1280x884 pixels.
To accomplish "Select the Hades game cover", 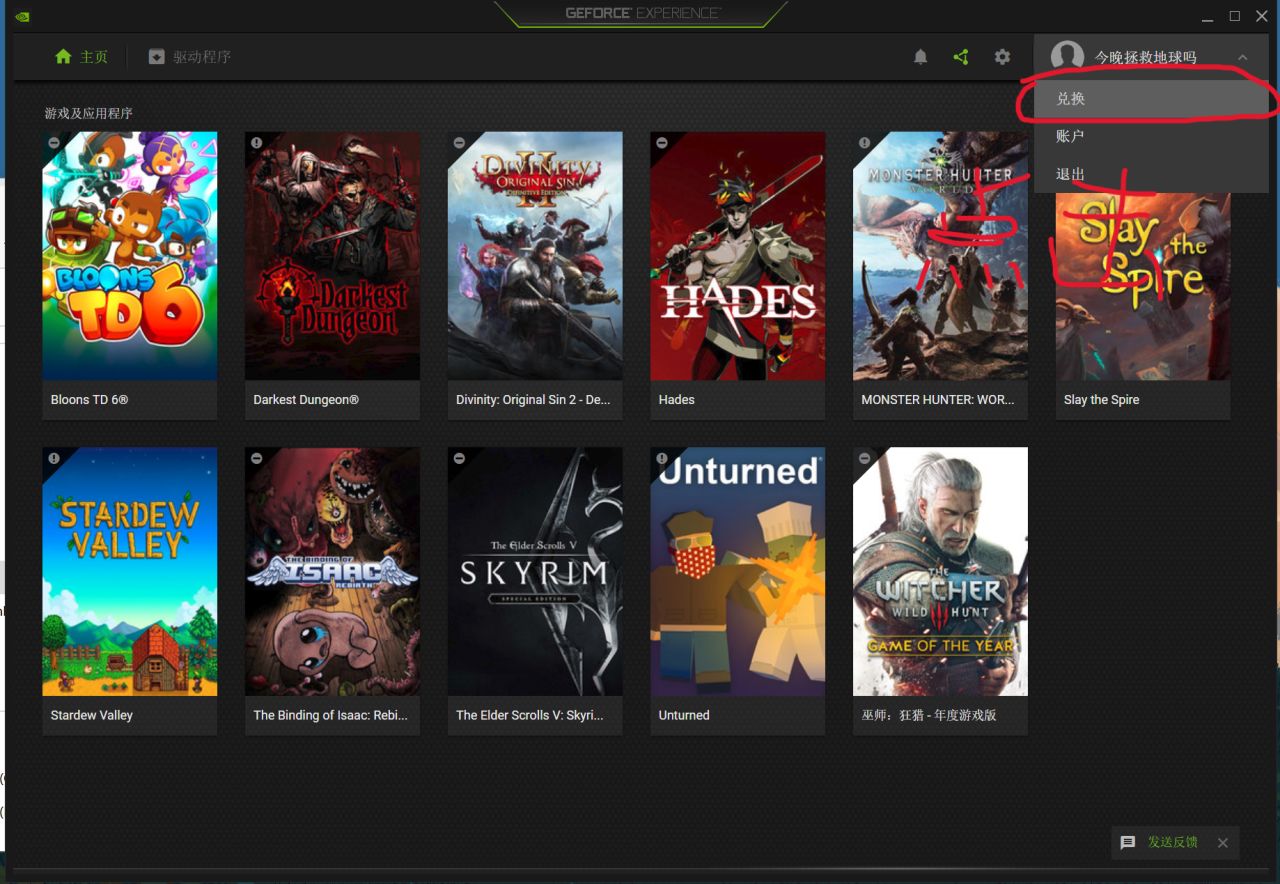I will 738,256.
